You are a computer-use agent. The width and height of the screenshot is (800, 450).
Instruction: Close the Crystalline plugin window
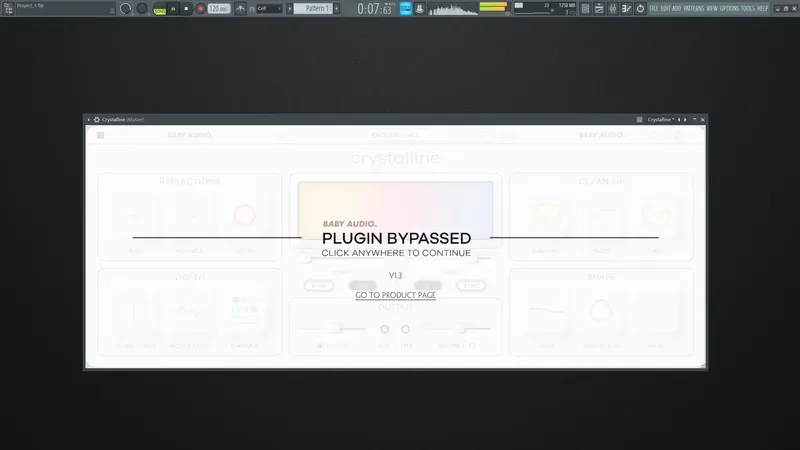coord(703,119)
